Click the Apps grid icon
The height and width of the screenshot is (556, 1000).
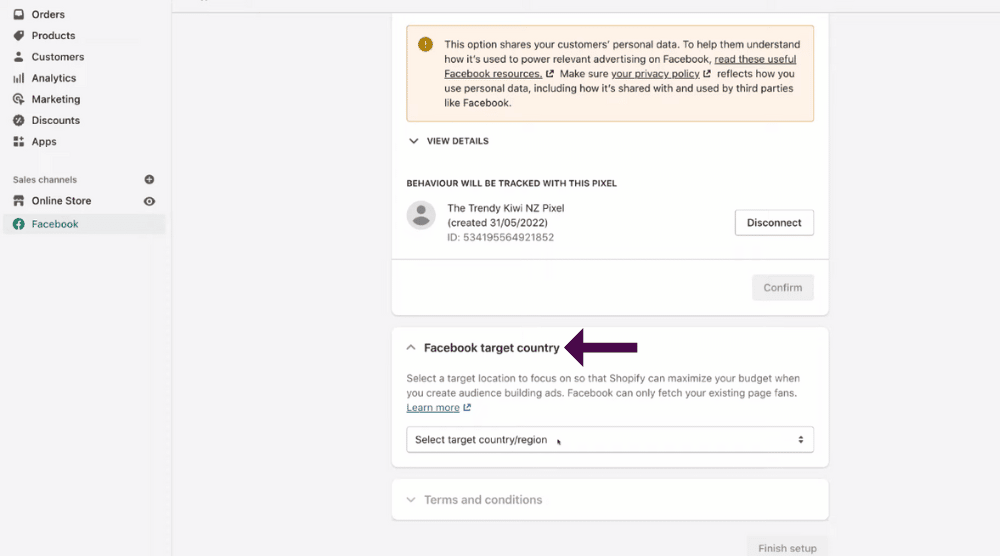click(18, 142)
